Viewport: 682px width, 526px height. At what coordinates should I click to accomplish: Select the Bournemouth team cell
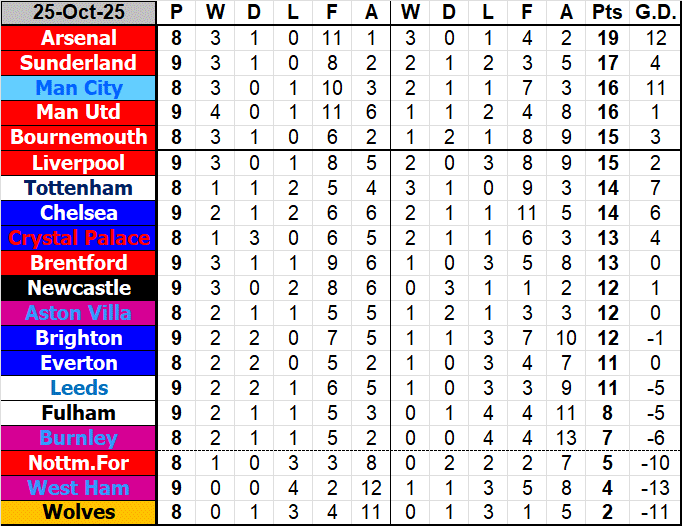[x=79, y=137]
